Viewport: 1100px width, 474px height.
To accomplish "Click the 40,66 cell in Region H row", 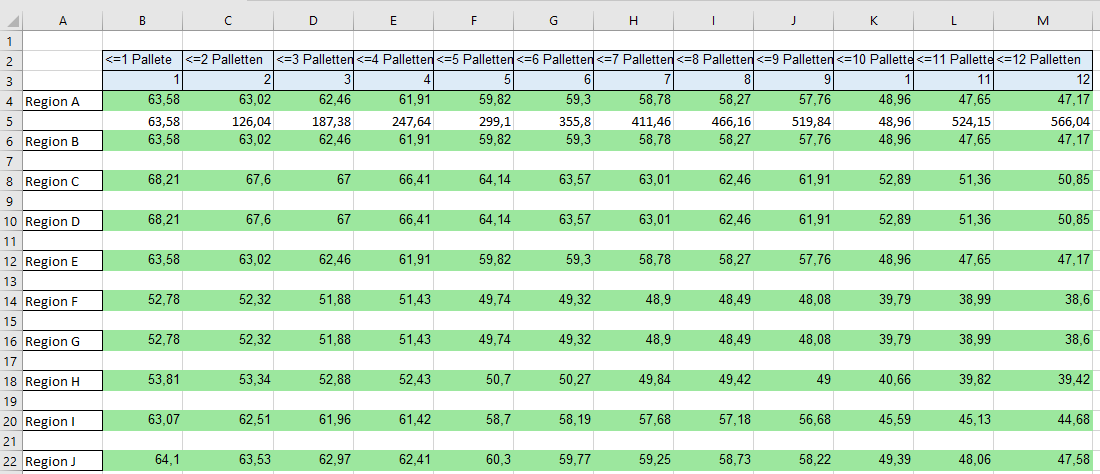I will click(x=873, y=381).
